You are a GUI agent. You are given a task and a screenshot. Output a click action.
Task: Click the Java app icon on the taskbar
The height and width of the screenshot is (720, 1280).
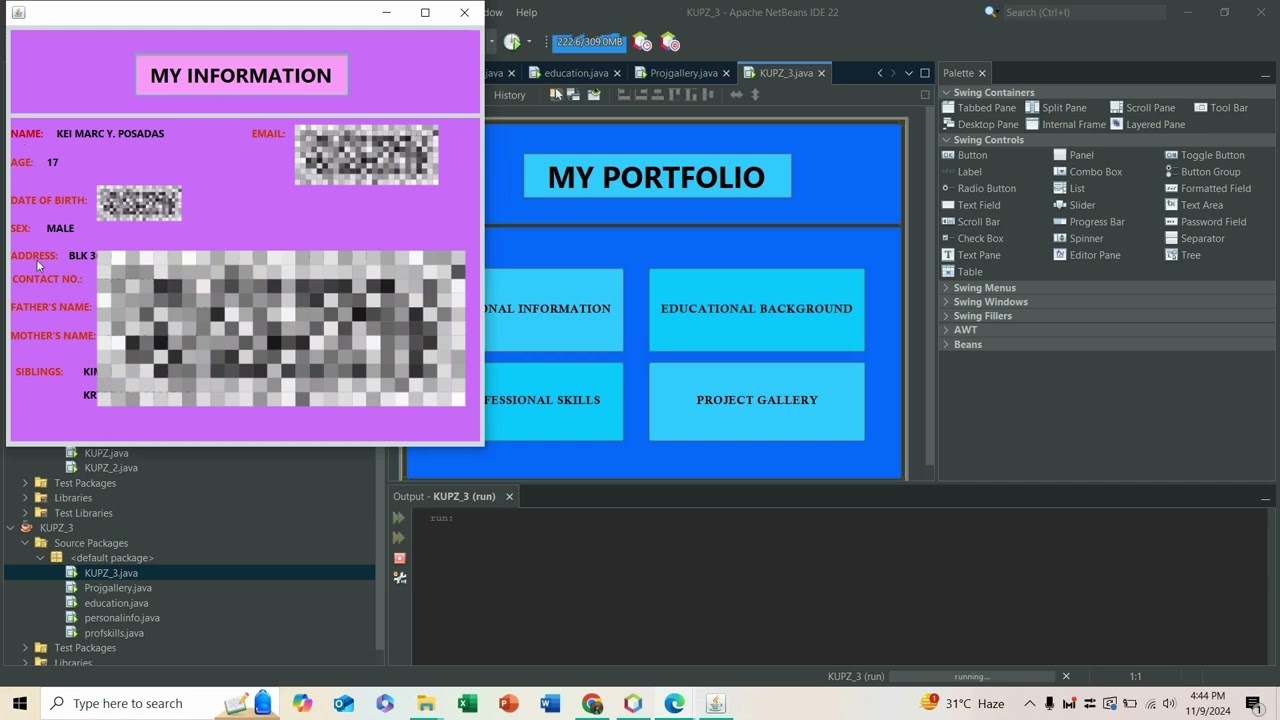pos(715,703)
